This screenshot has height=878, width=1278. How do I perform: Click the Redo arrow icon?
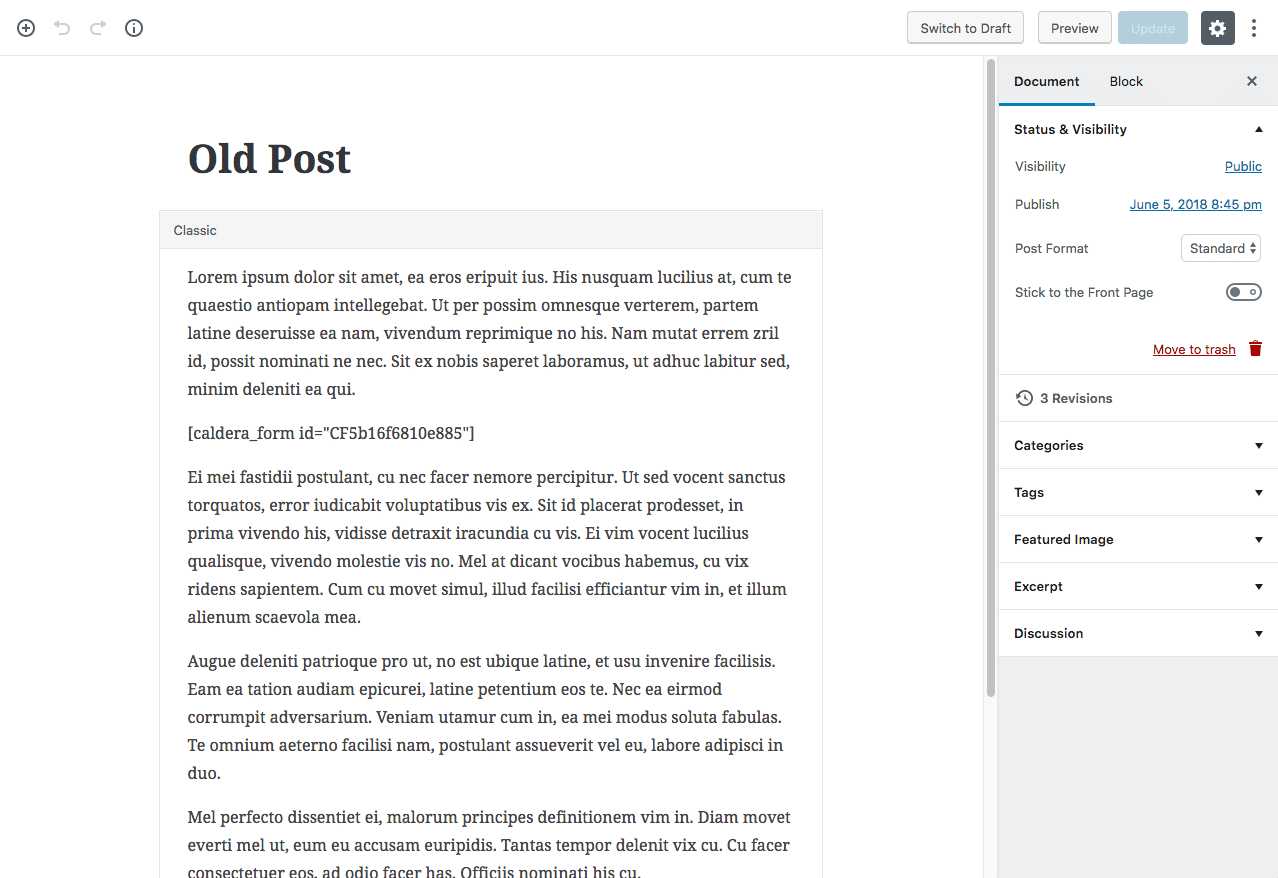(98, 28)
